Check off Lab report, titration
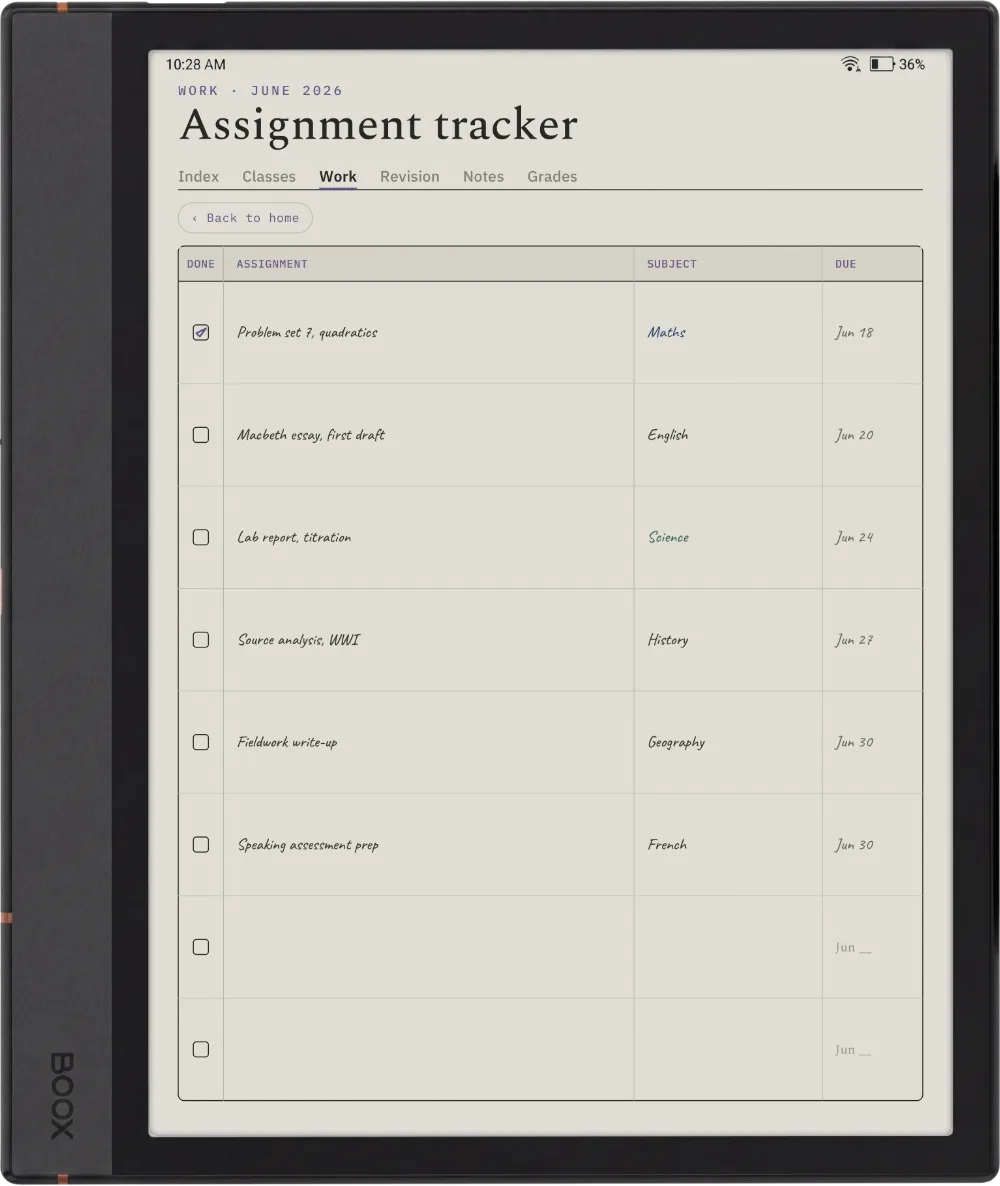Screen dimensions: 1000x1186 click(x=200, y=537)
